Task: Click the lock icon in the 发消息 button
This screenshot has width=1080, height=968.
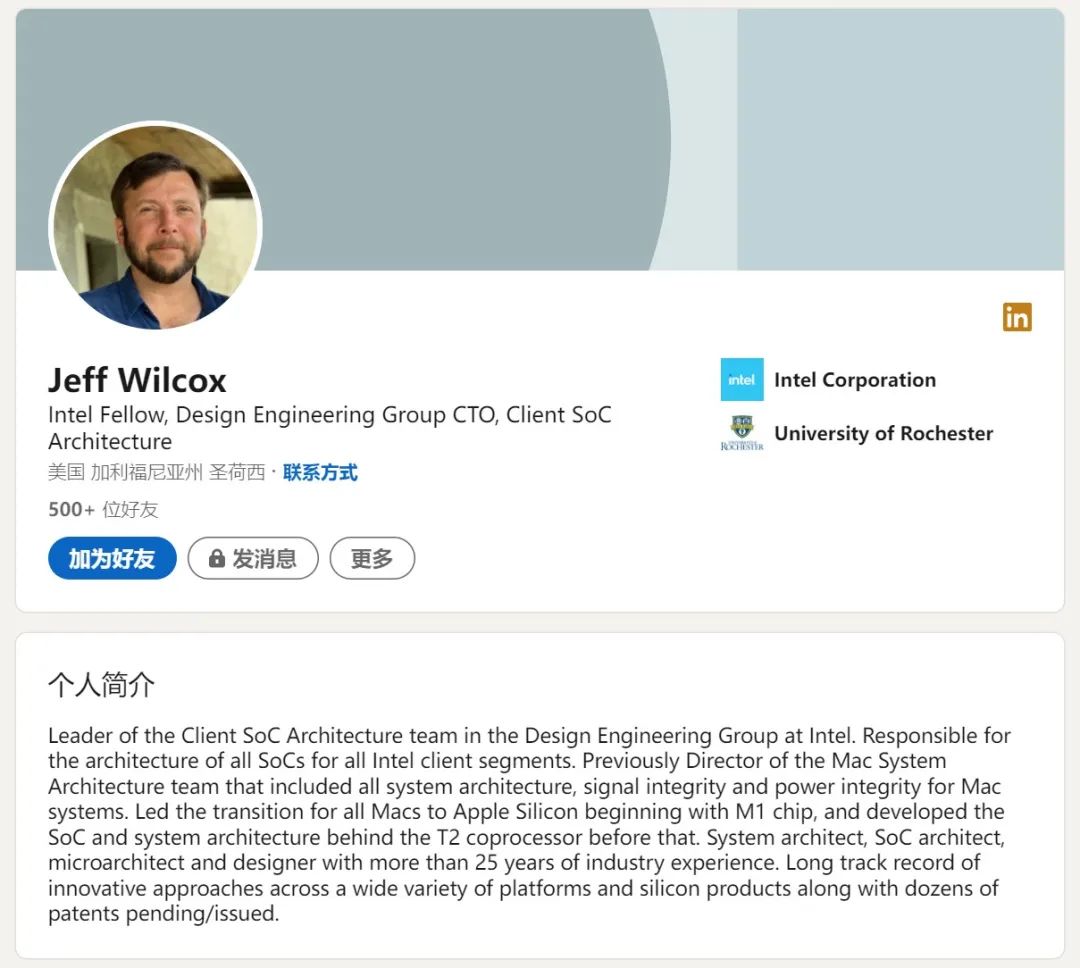Action: (x=216, y=559)
